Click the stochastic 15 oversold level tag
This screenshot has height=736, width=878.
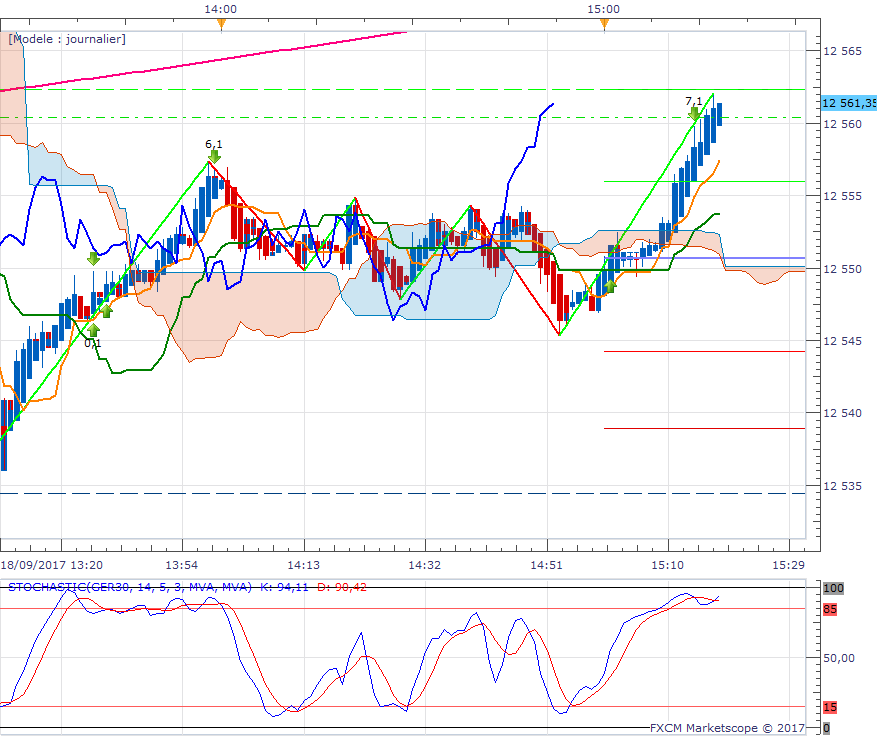click(x=830, y=707)
